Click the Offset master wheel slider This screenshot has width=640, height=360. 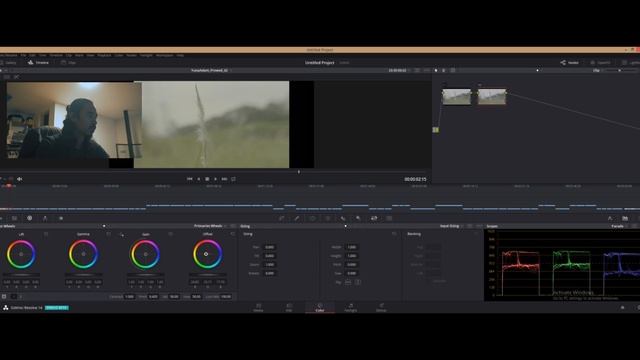click(207, 275)
